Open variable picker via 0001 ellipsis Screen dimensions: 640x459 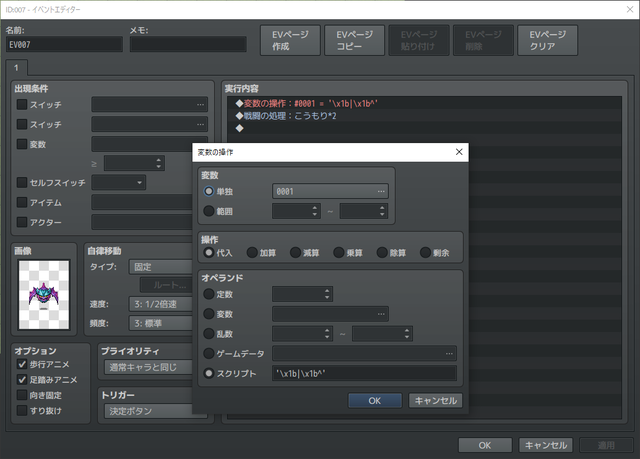click(x=381, y=191)
